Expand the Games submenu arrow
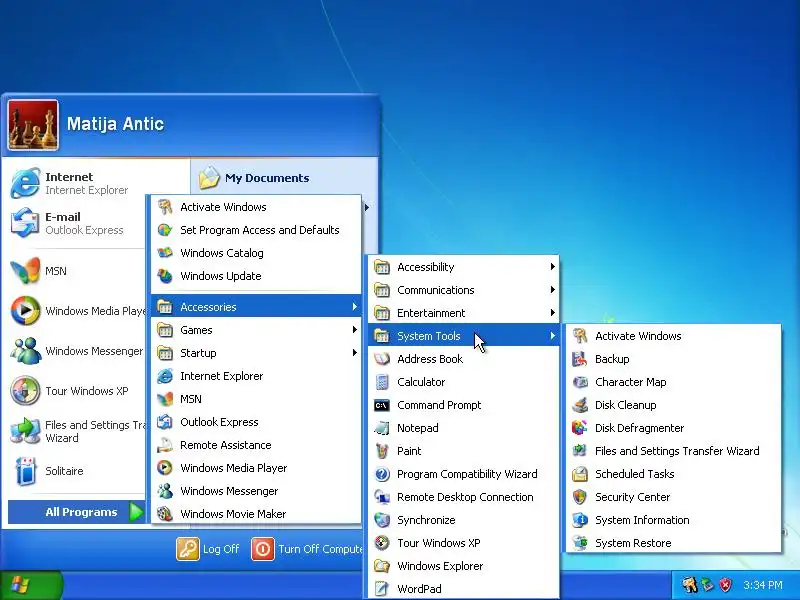This screenshot has height=600, width=800. click(x=355, y=330)
